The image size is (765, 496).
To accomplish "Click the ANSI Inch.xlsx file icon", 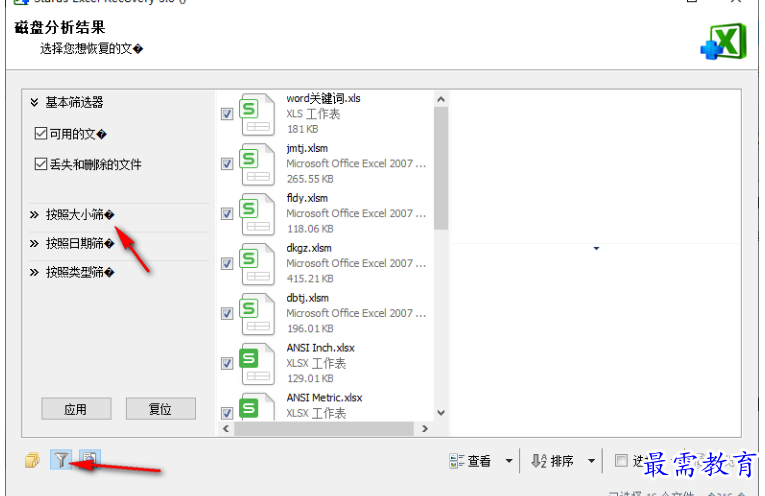I will click(257, 363).
